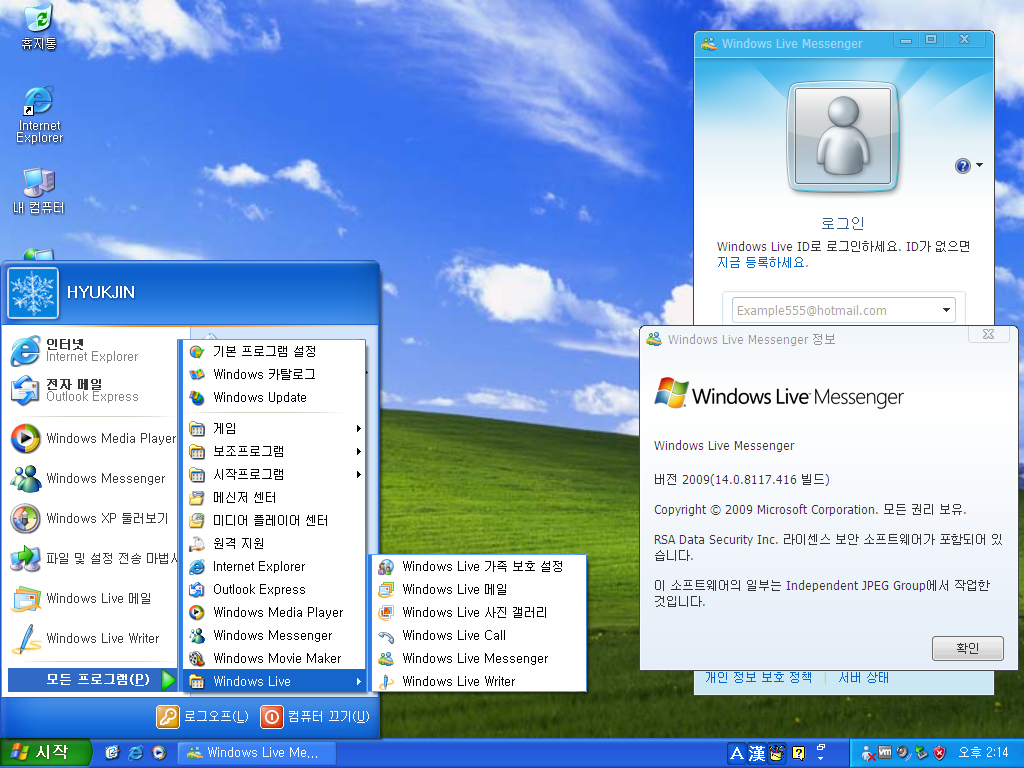Toggle Korean/English input mode indicator
Viewport: 1024px width, 768px height.
click(737, 754)
